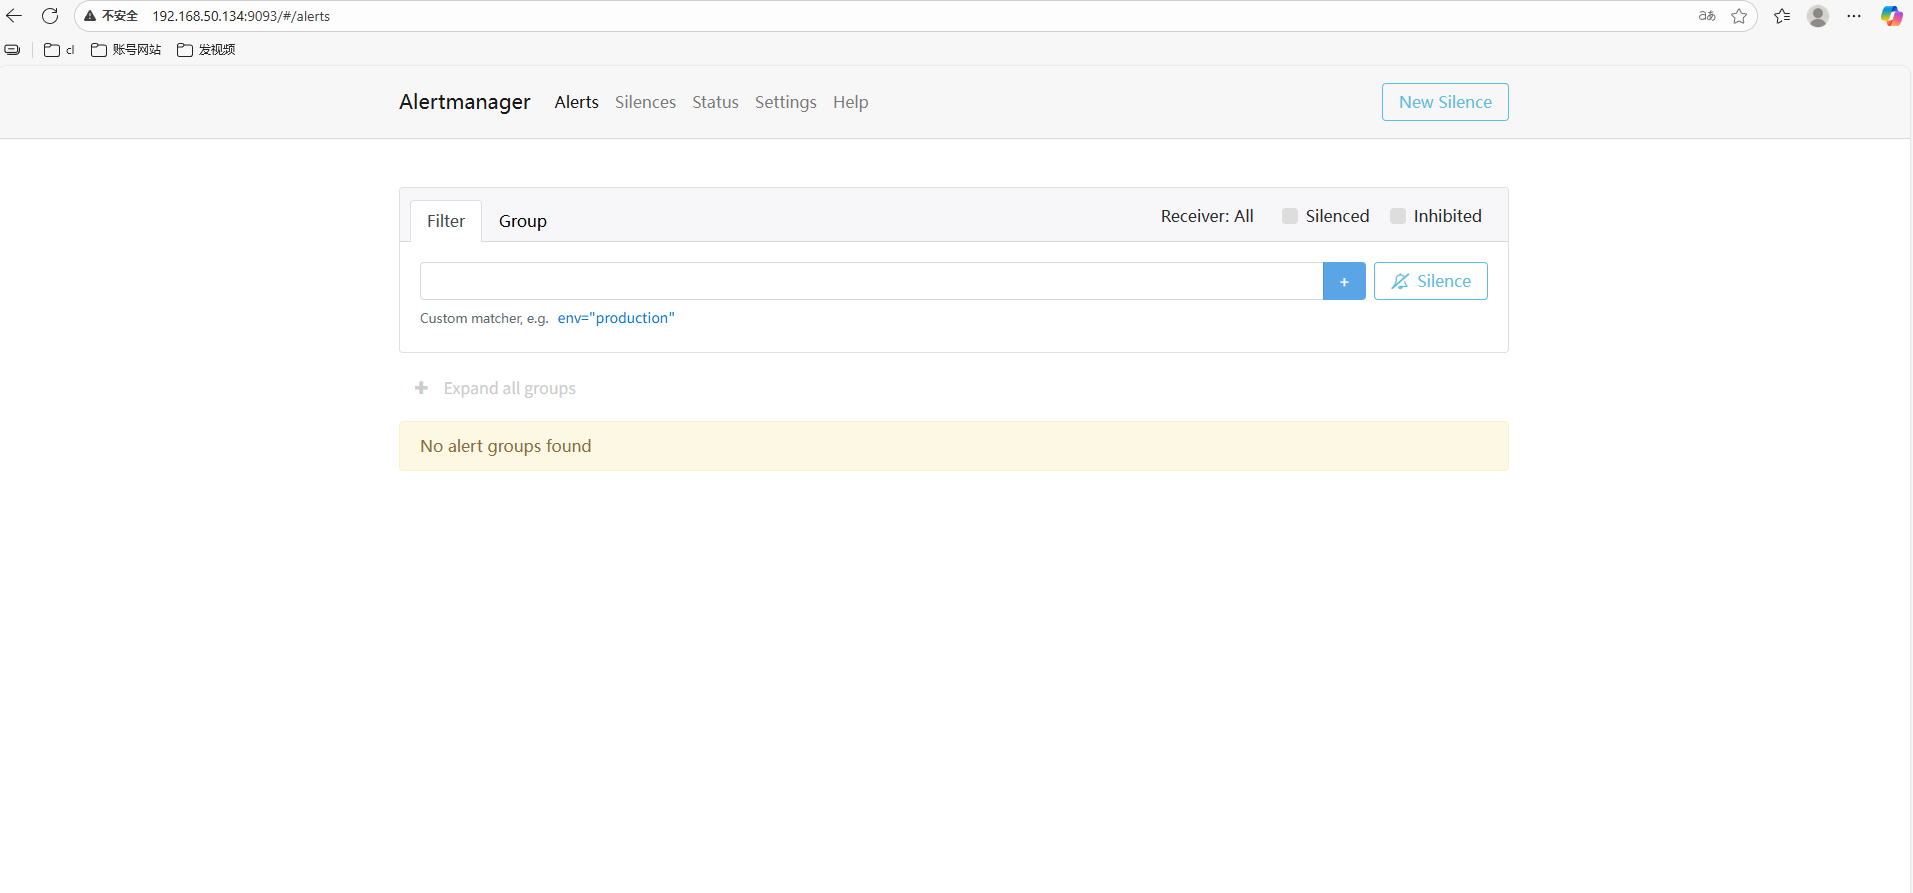The width and height of the screenshot is (1913, 893).
Task: Open the 发视频 bookmark folder
Action: [206, 50]
